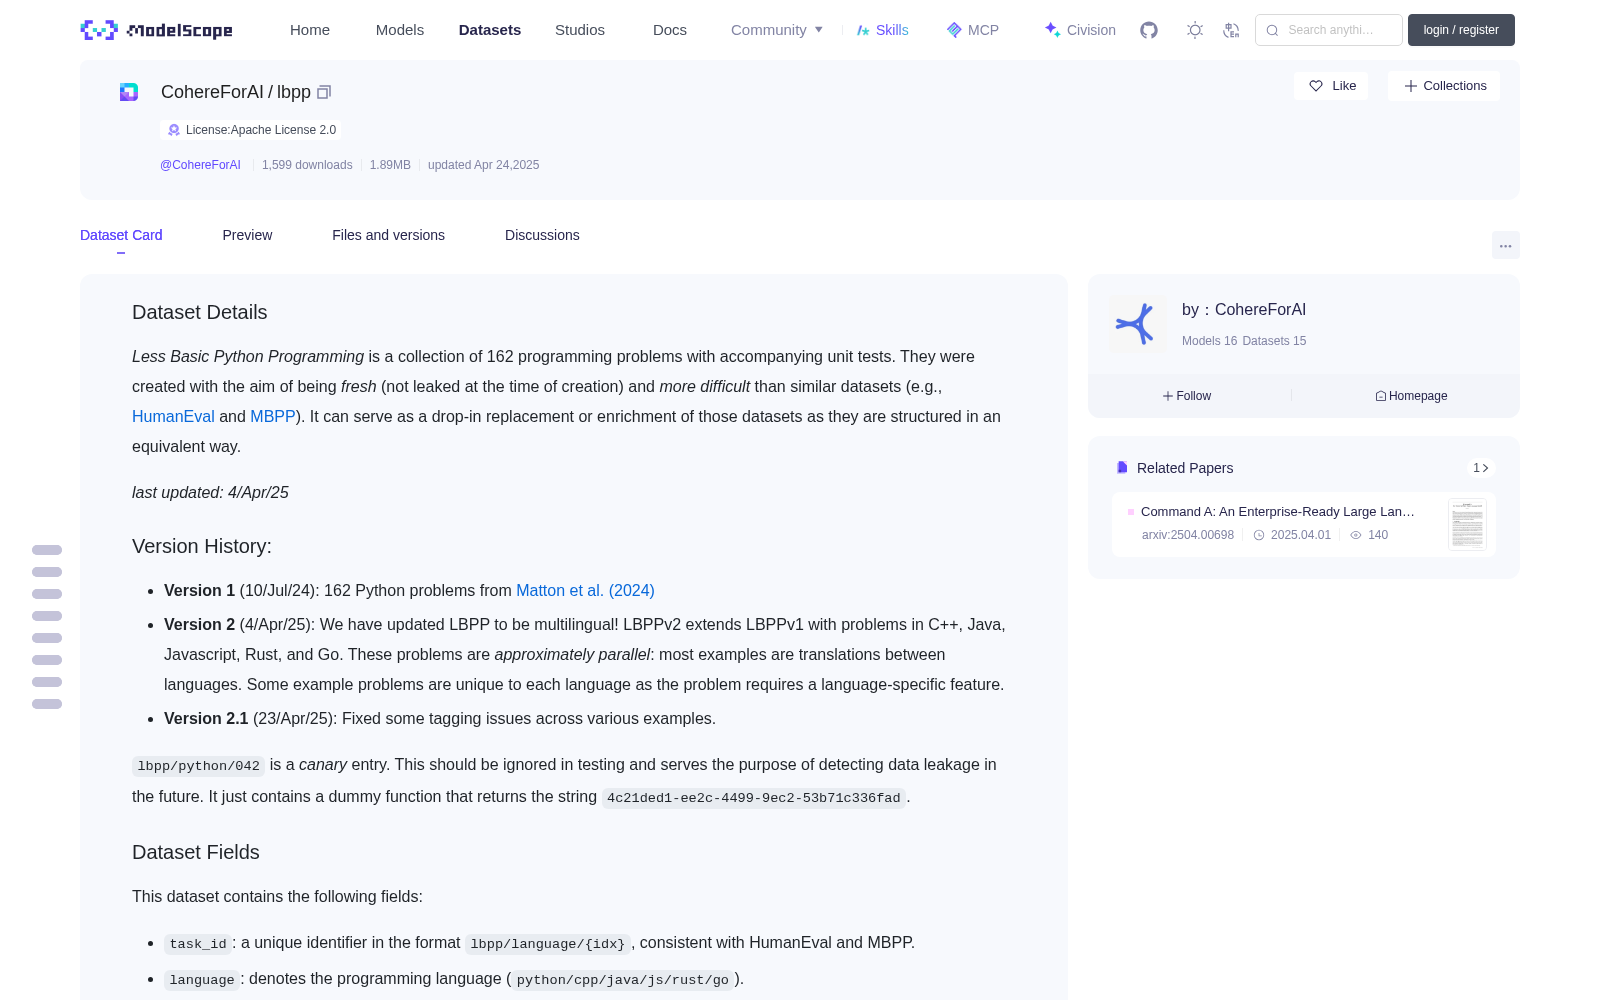Click the 1,599 downloads stat

[307, 165]
